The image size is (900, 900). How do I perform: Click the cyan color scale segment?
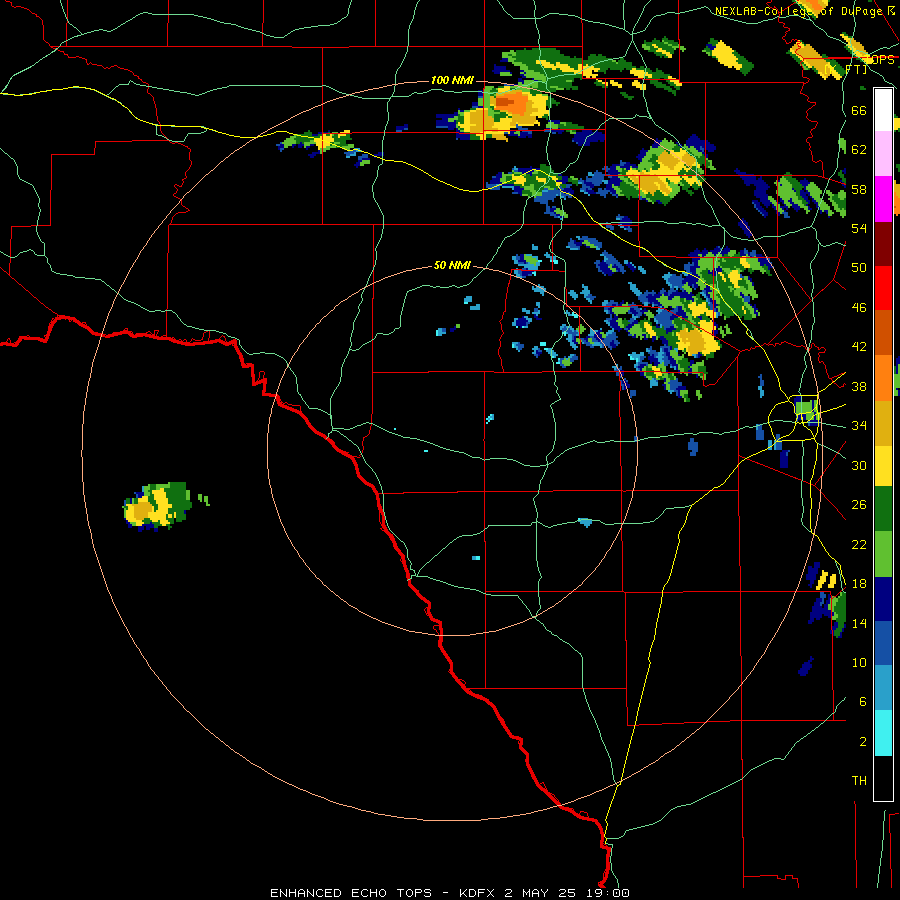click(x=883, y=733)
